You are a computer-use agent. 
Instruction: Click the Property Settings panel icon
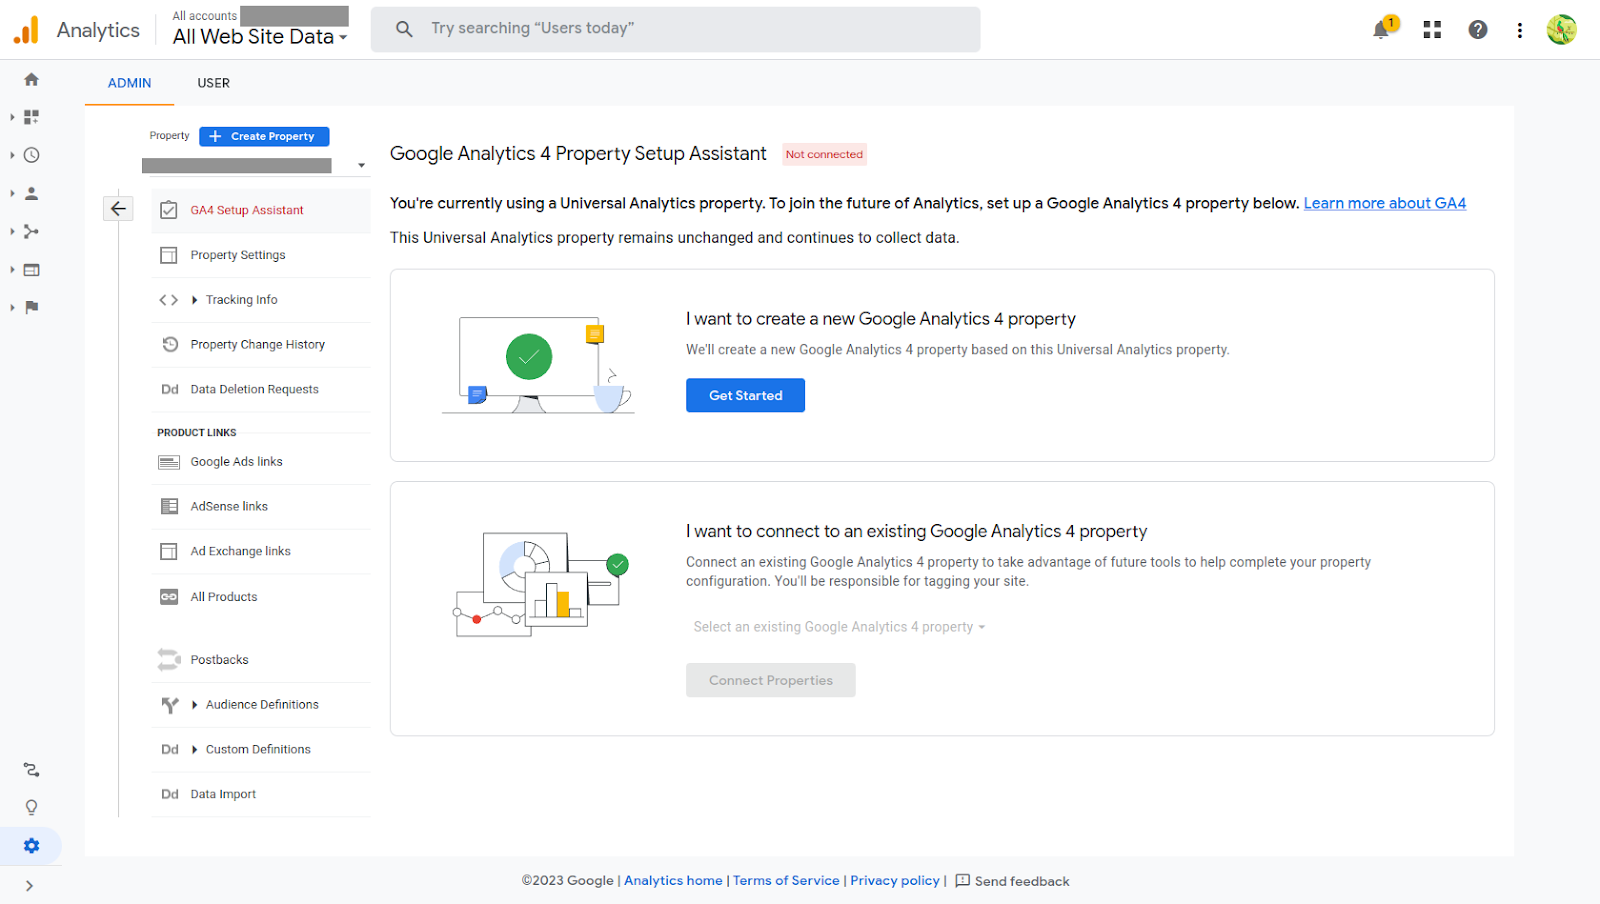(x=169, y=255)
